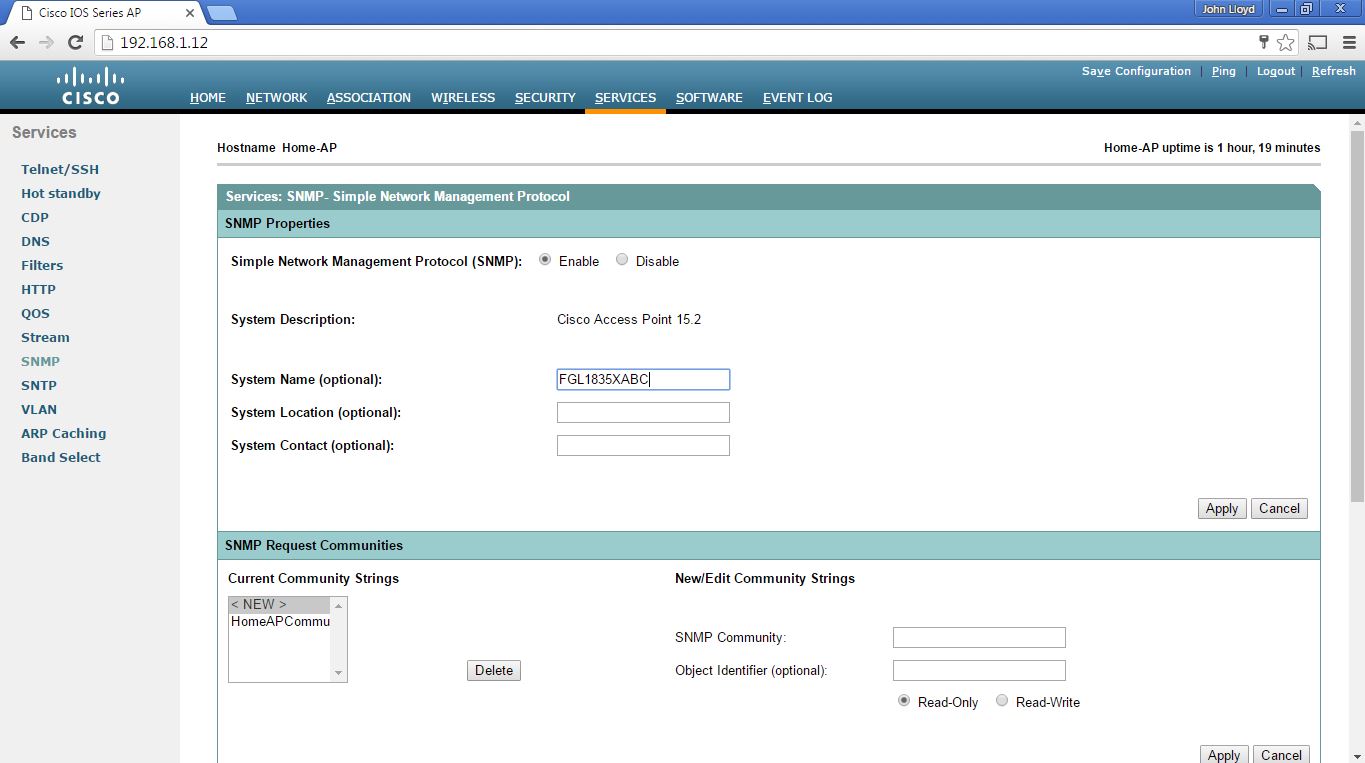Open the EVENT LOG menu
Image resolution: width=1365 pixels, height=763 pixels.
coord(797,97)
